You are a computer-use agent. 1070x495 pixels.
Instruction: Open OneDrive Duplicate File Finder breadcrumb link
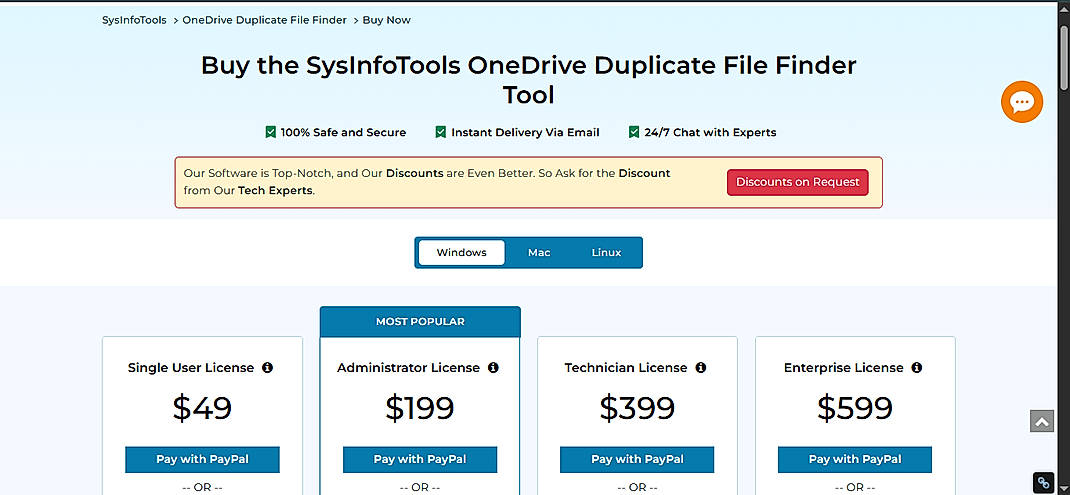[x=265, y=20]
